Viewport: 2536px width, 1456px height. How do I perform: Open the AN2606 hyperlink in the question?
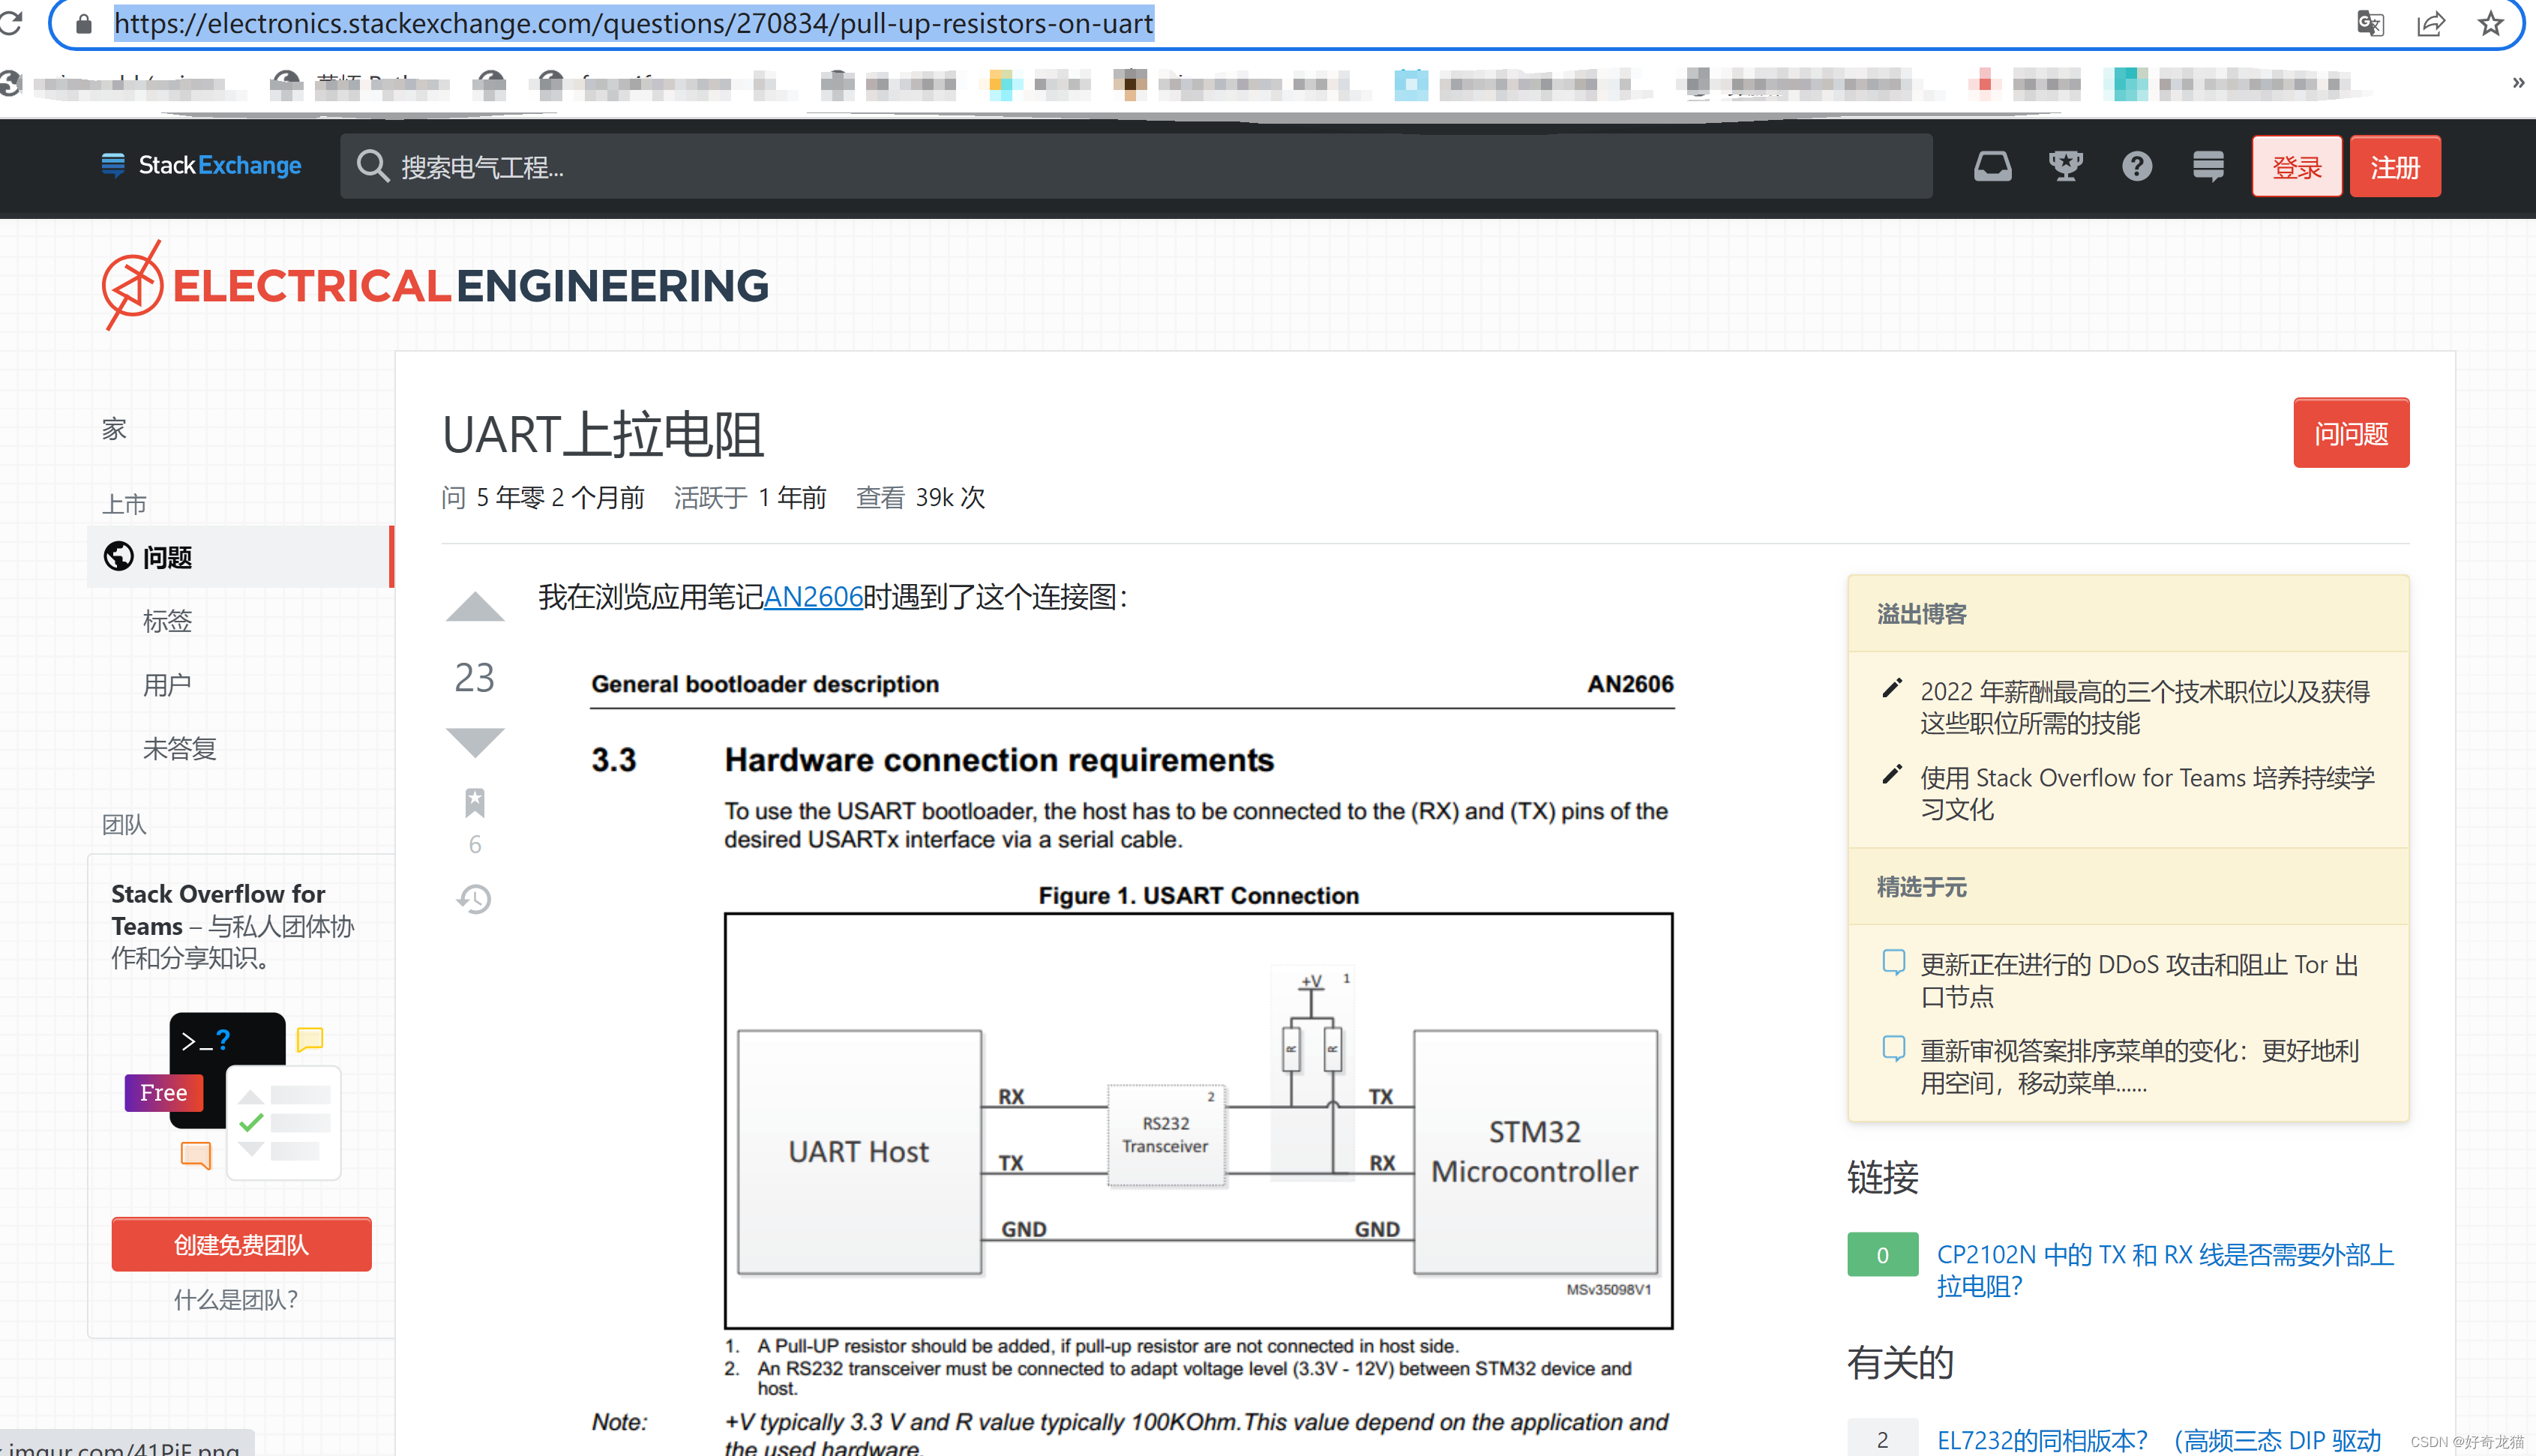pyautogui.click(x=813, y=597)
